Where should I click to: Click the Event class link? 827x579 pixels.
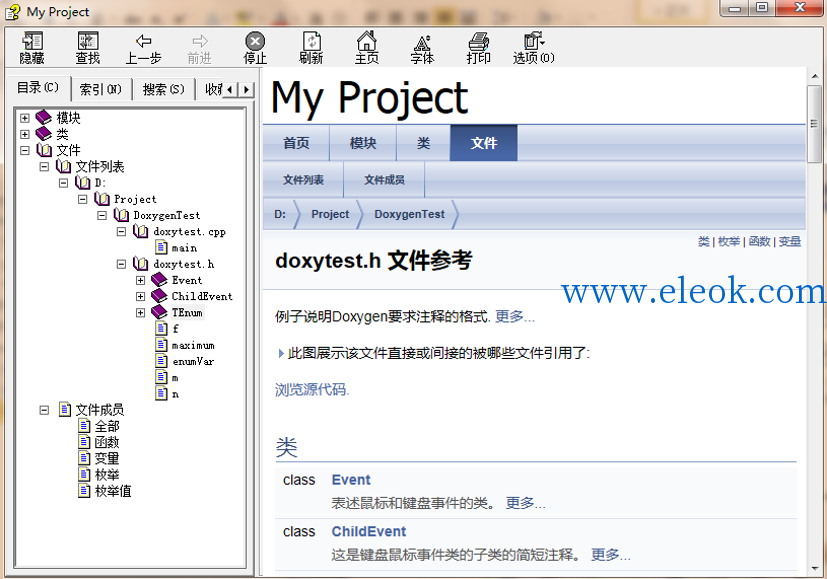click(x=351, y=480)
